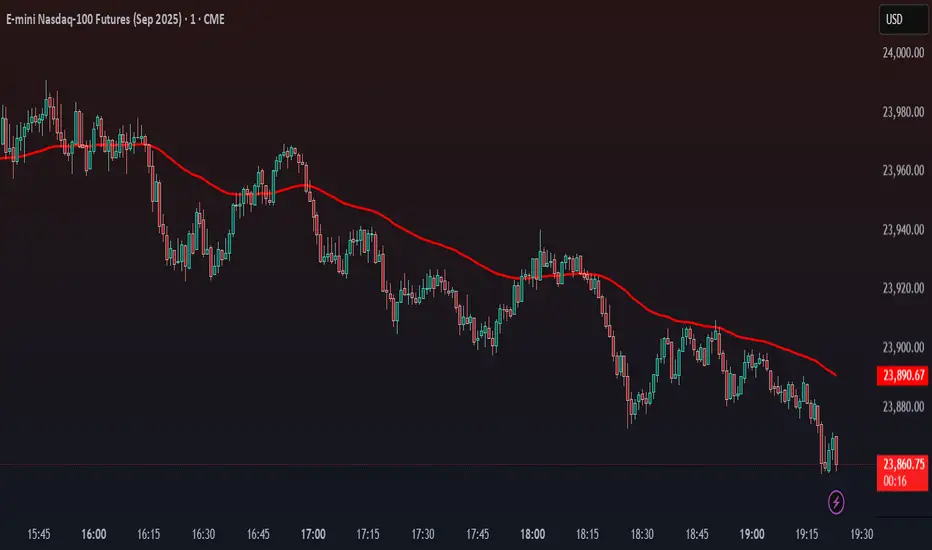Click the 23,880.00 price axis label
The image size is (932, 550).
tap(903, 407)
